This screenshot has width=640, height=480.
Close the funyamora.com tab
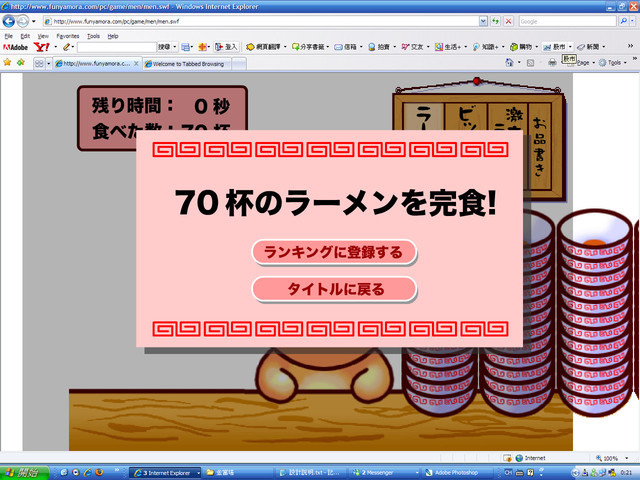click(x=136, y=64)
